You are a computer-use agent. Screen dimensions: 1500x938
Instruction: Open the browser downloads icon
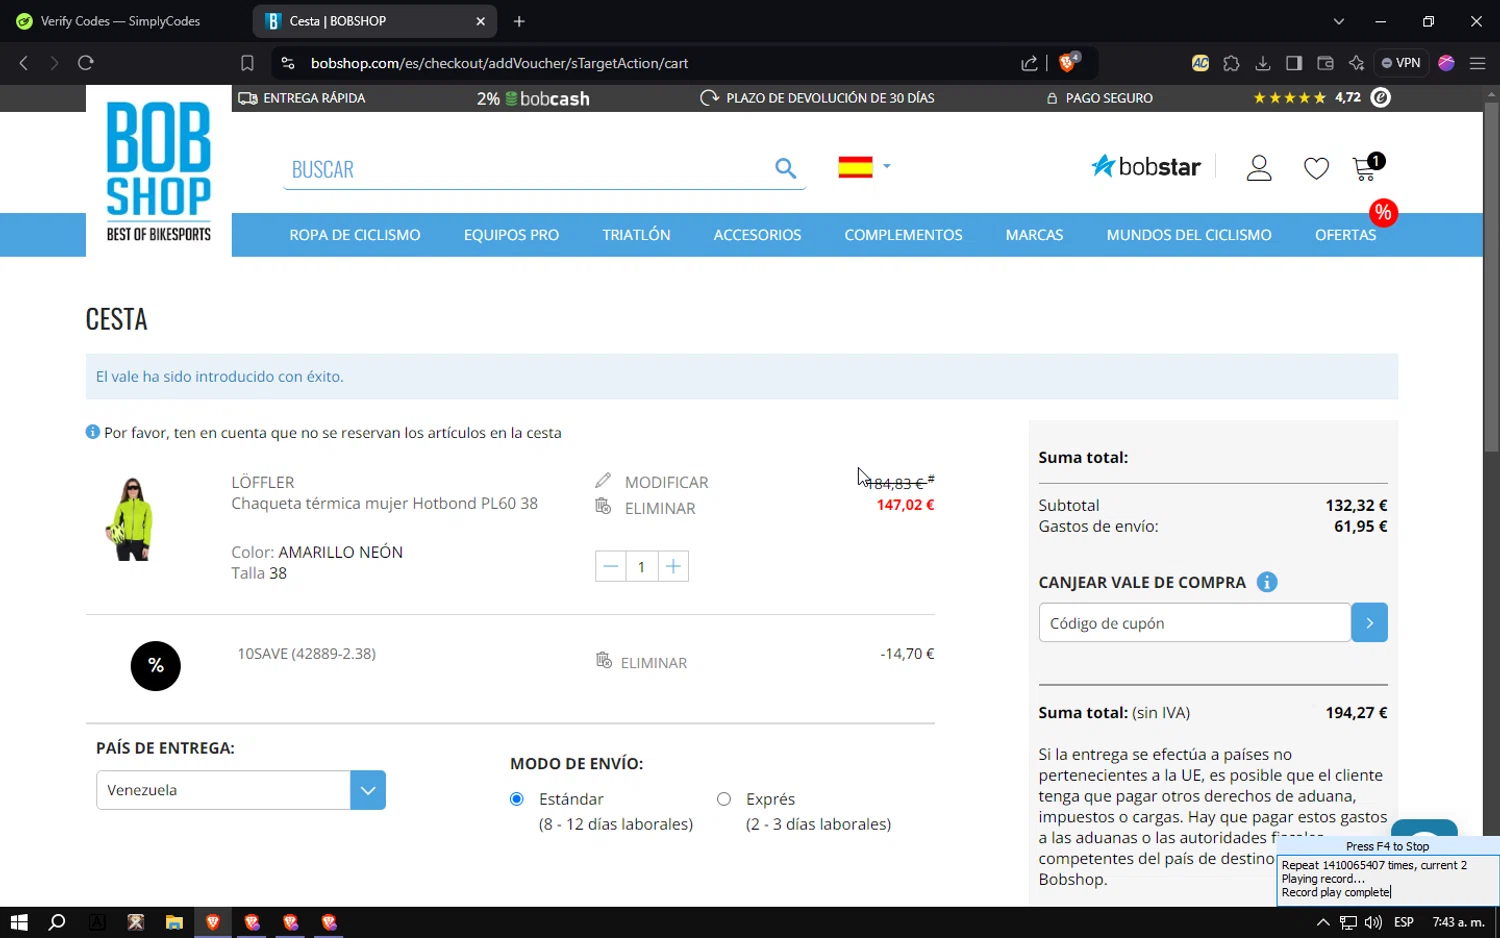1263,63
